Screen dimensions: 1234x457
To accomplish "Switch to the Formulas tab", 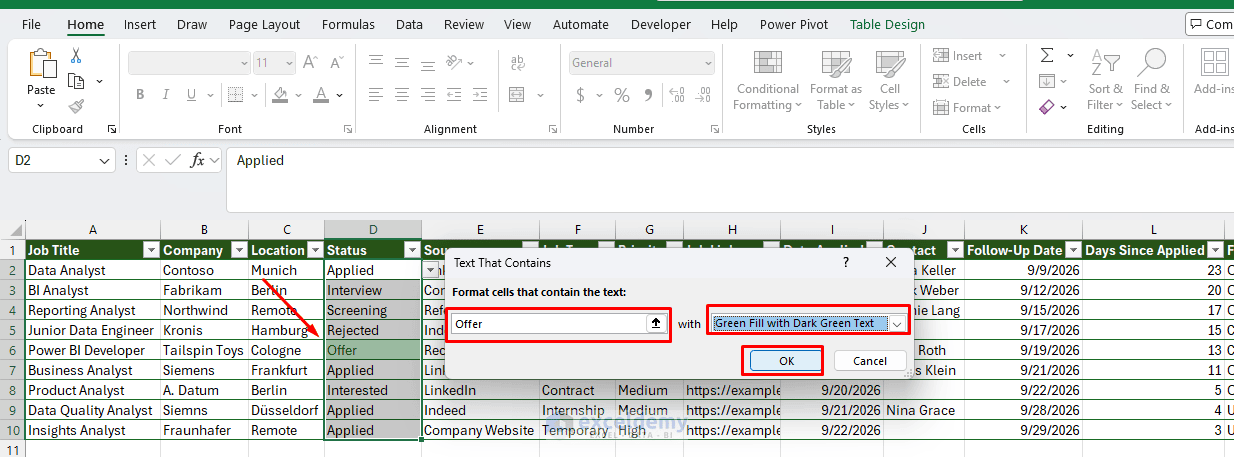I will pyautogui.click(x=349, y=24).
